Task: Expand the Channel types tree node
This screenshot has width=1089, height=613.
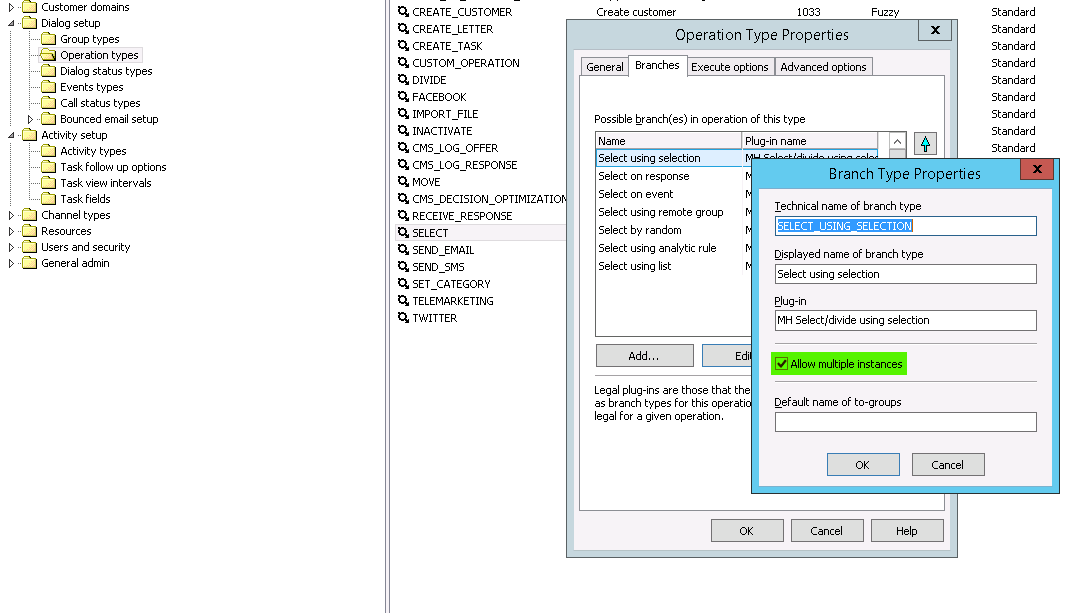Action: pos(12,215)
